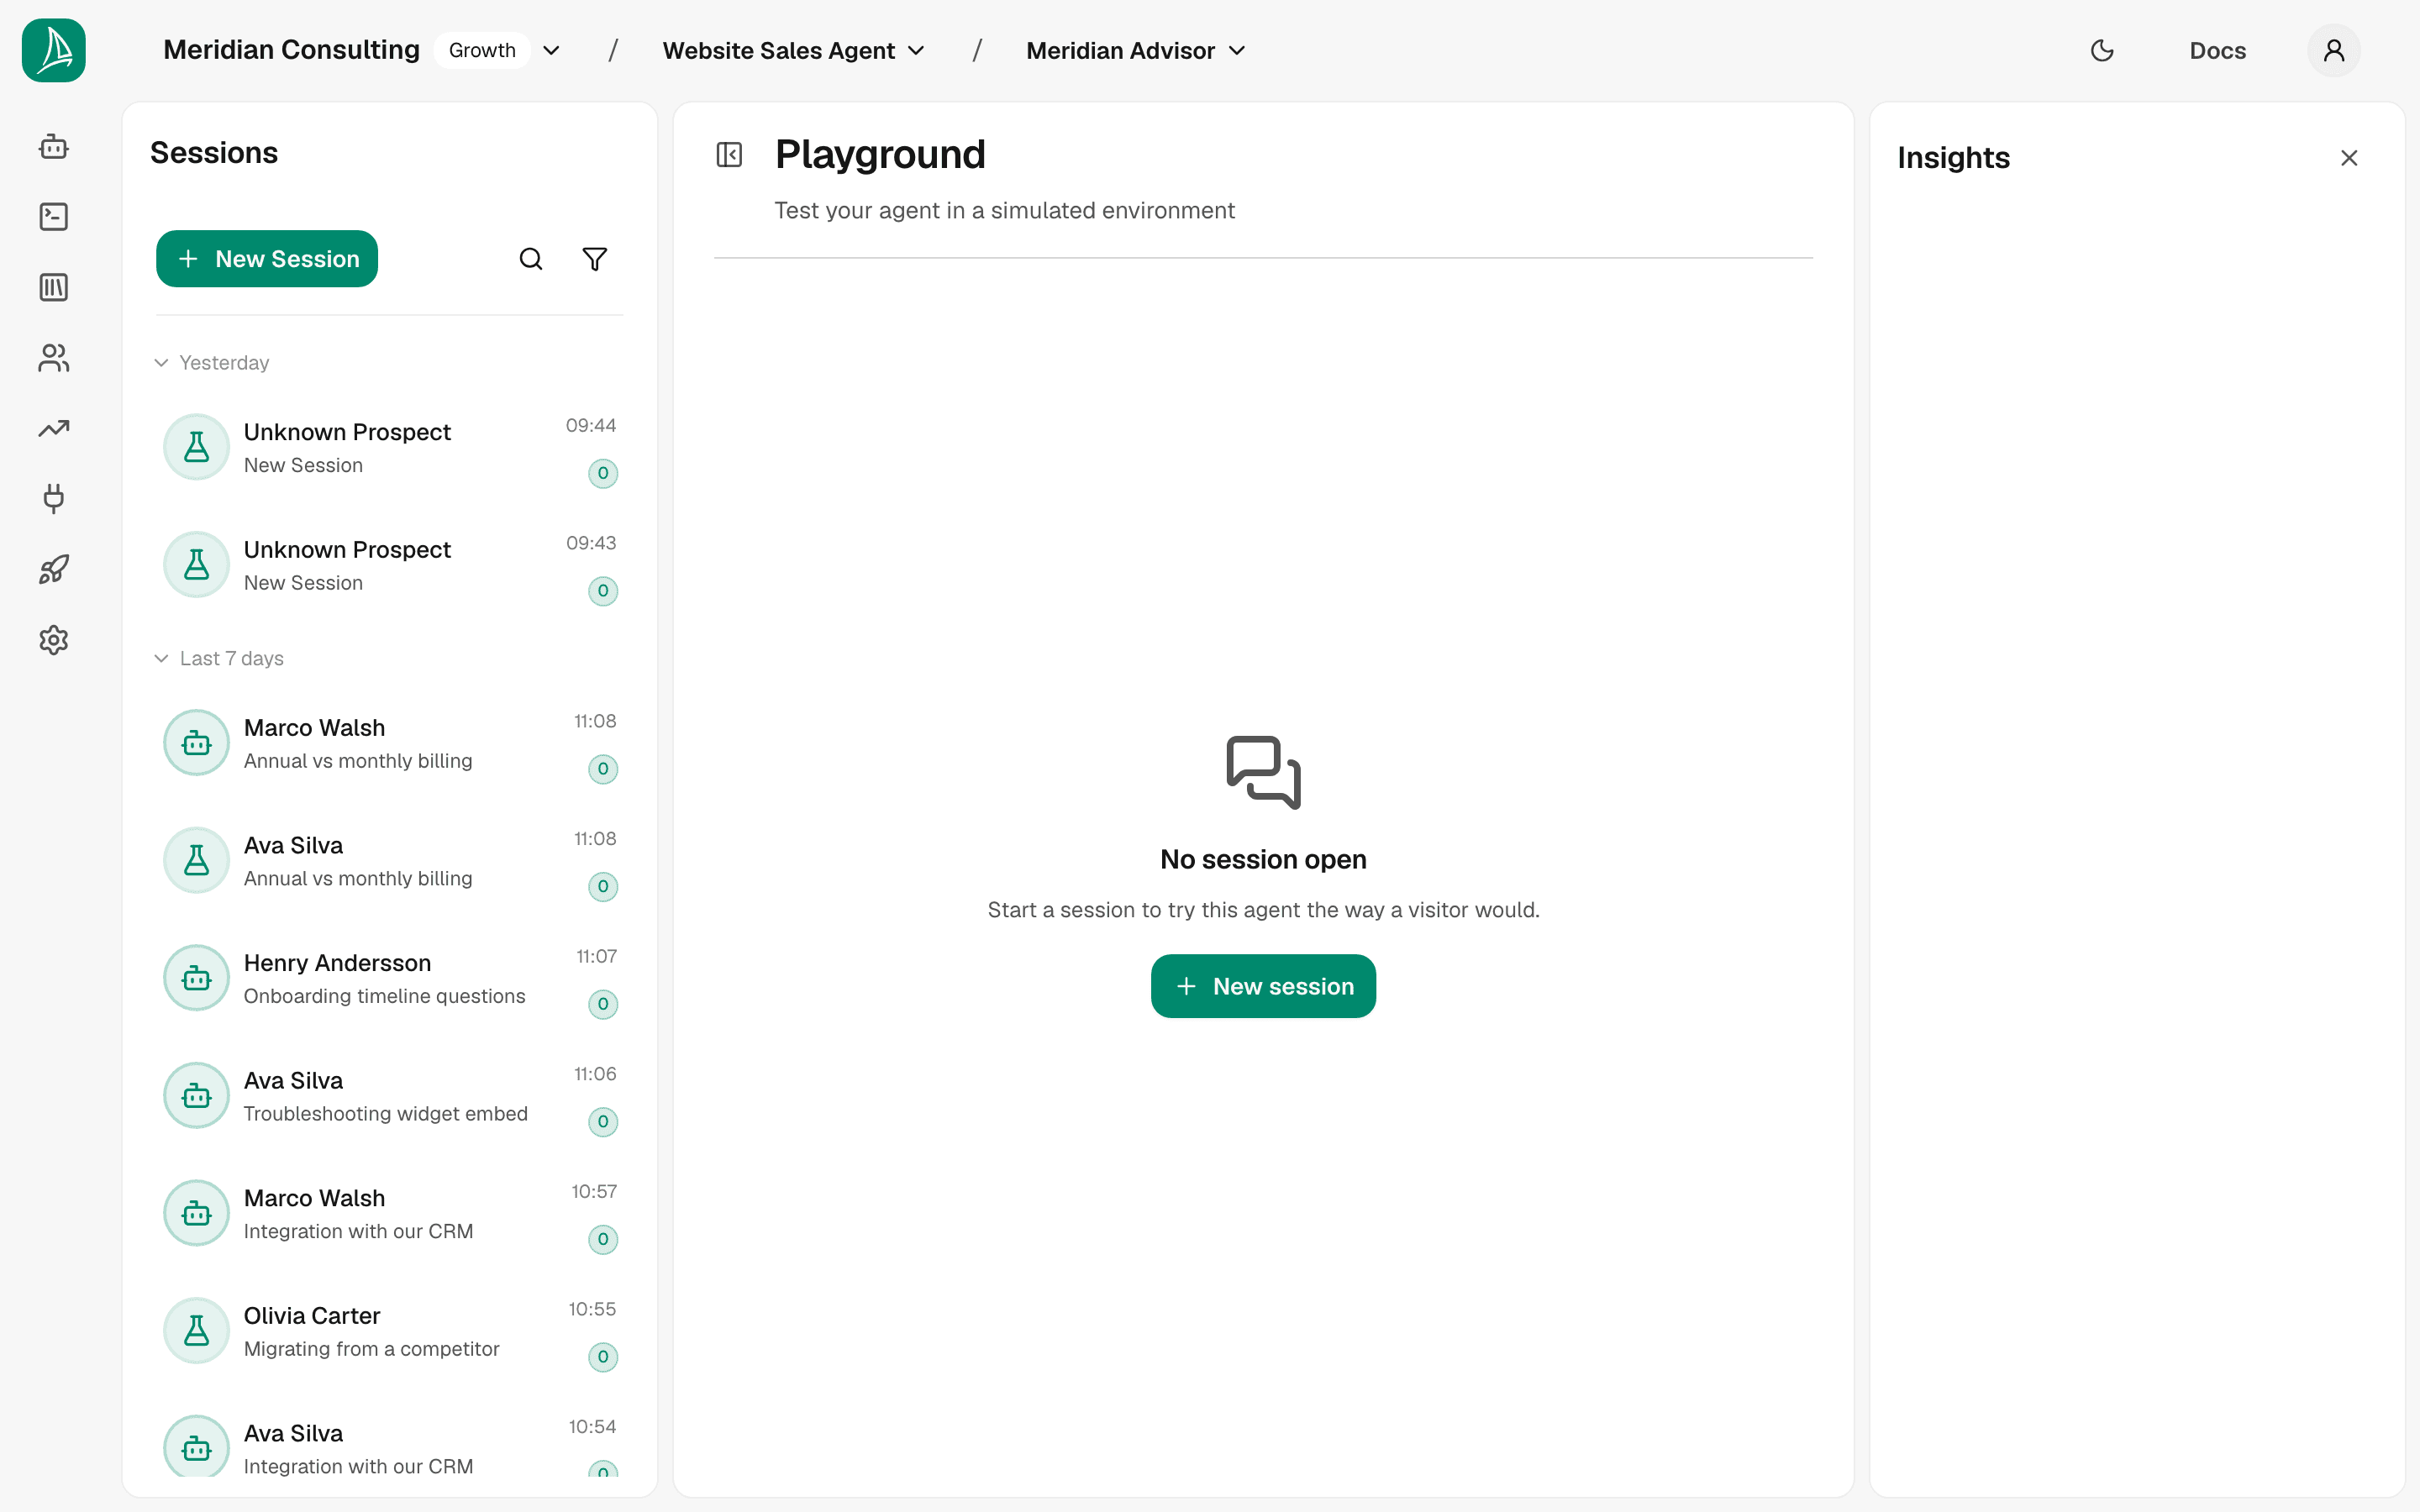
Task: Collapse the sessions panel toggle icon
Action: click(x=729, y=155)
